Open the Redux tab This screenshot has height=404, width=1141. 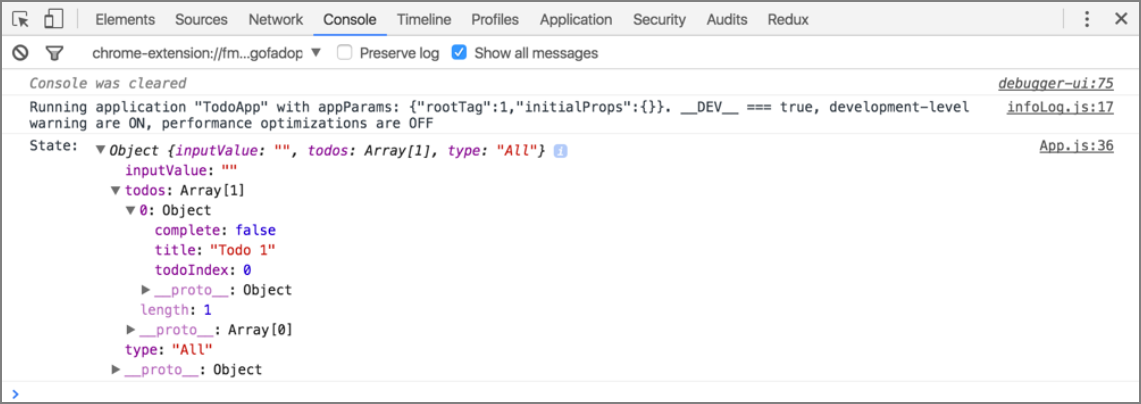click(788, 19)
